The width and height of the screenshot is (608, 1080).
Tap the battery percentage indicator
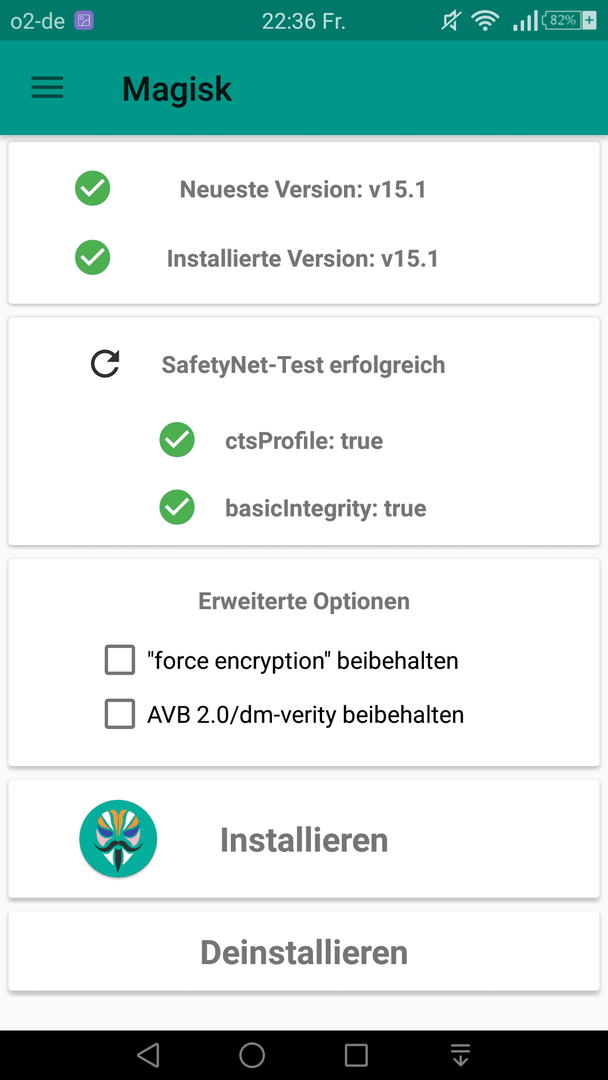coord(563,21)
